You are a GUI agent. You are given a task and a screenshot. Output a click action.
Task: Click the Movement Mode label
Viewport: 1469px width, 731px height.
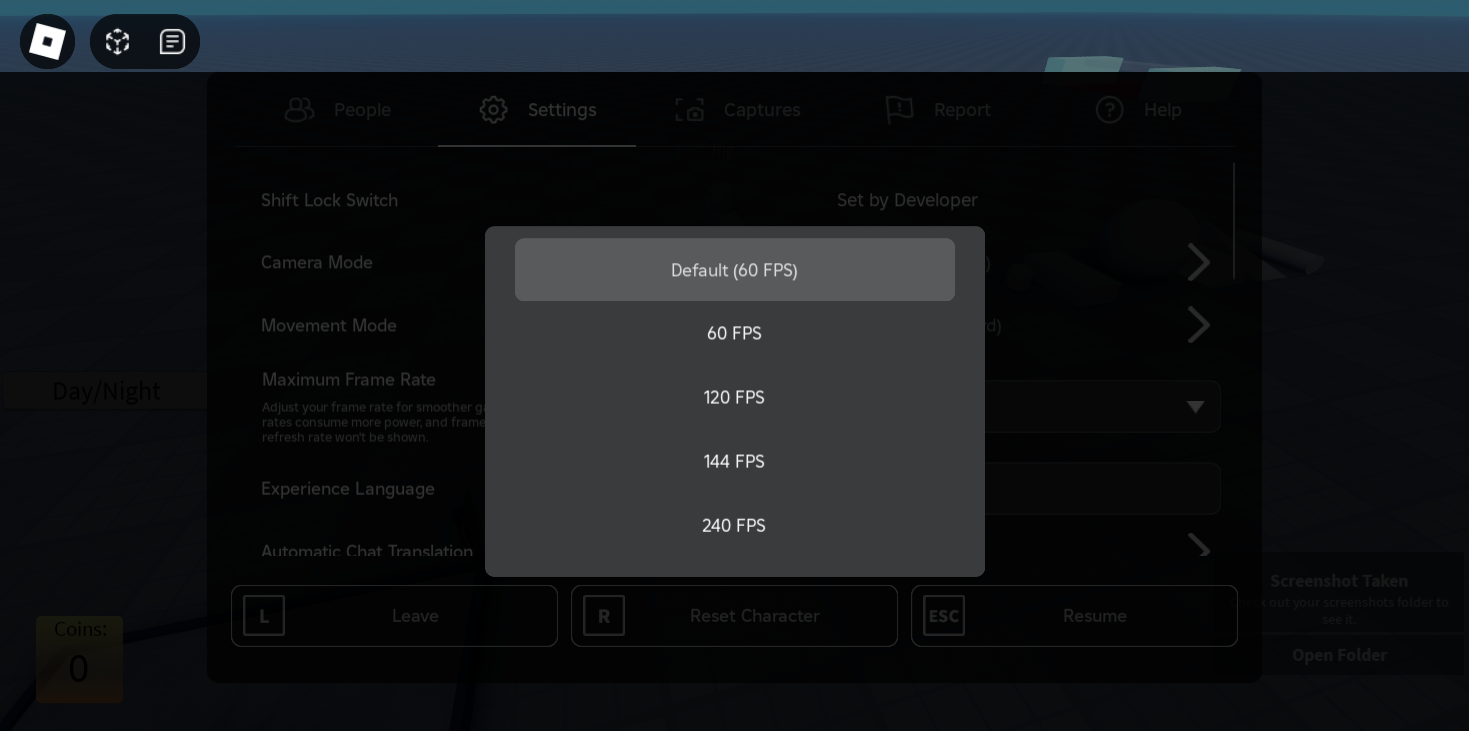click(x=329, y=326)
